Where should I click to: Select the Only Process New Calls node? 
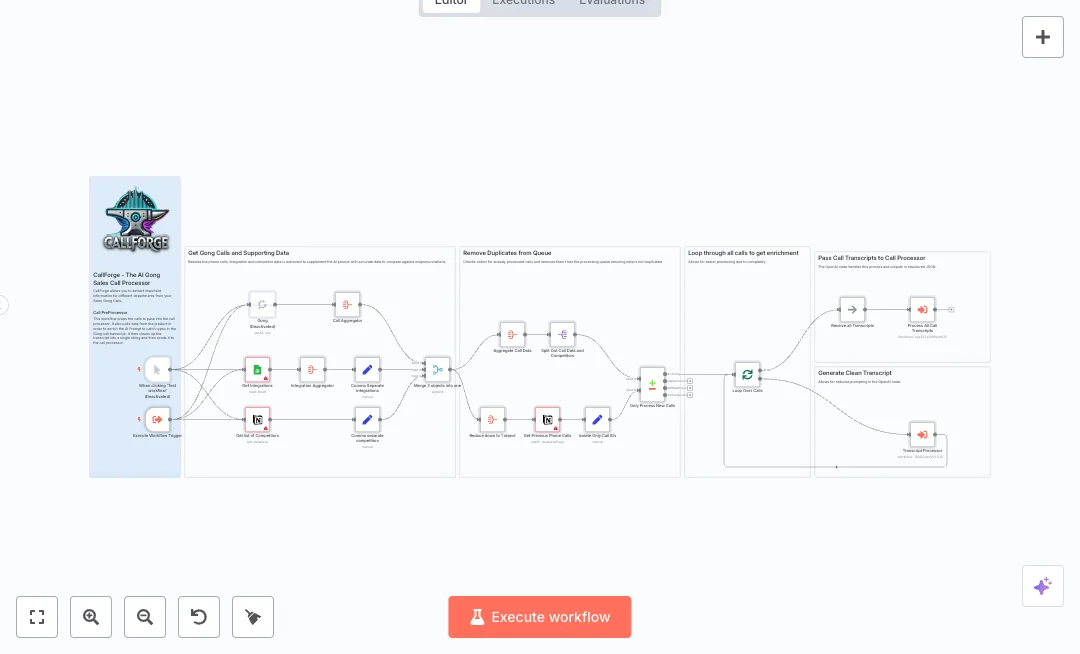(652, 383)
